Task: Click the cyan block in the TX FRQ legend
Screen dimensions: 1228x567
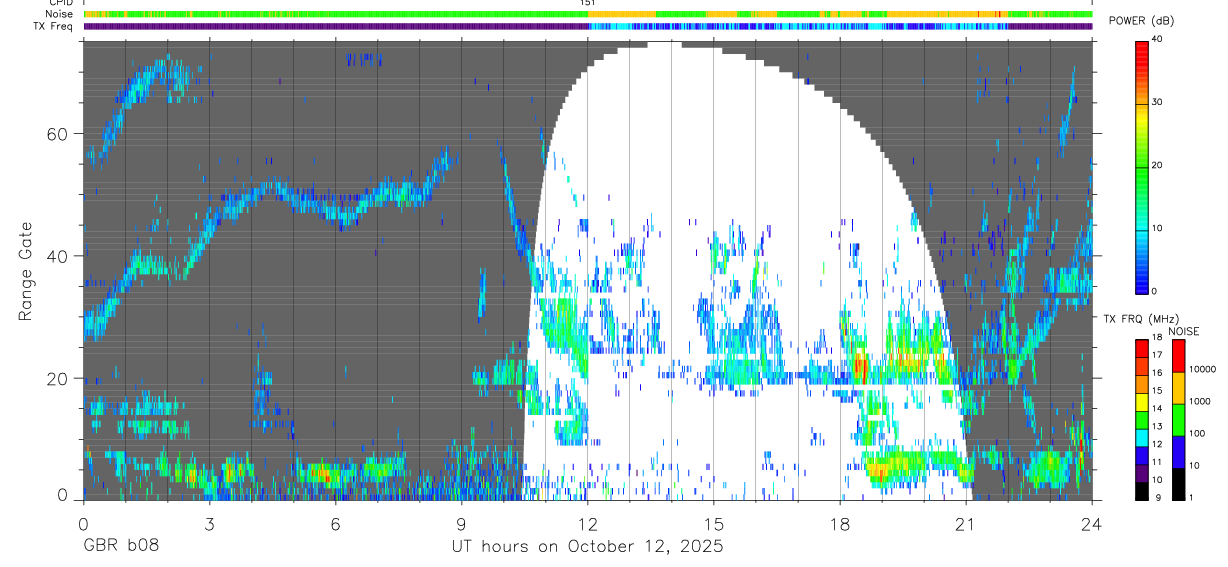Action: coord(1142,436)
